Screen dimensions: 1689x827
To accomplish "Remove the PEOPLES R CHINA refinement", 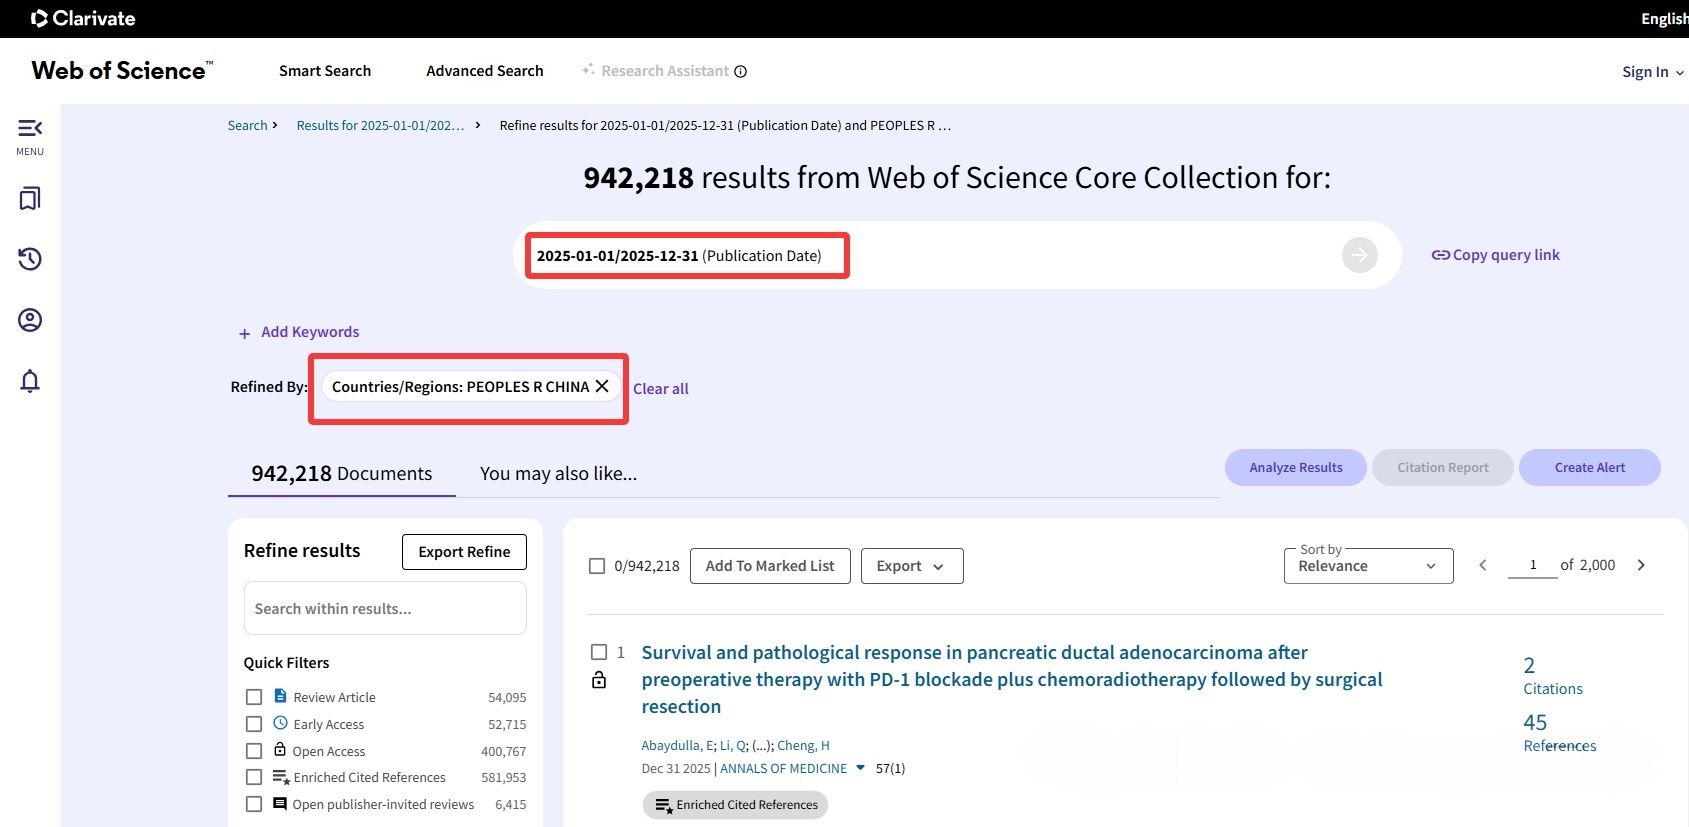I will point(602,386).
